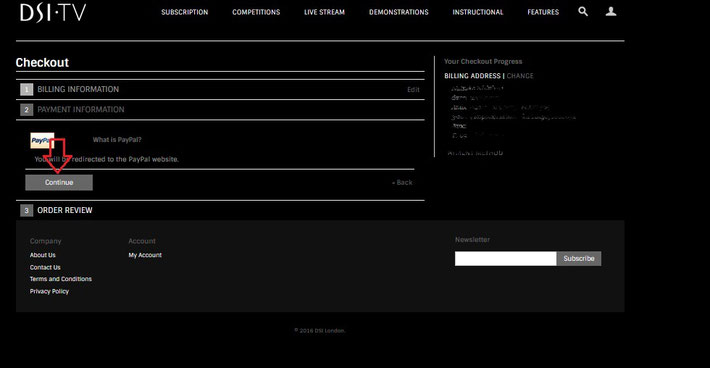The height and width of the screenshot is (368, 710).
Task: Click the Continue button
Action: tap(59, 182)
